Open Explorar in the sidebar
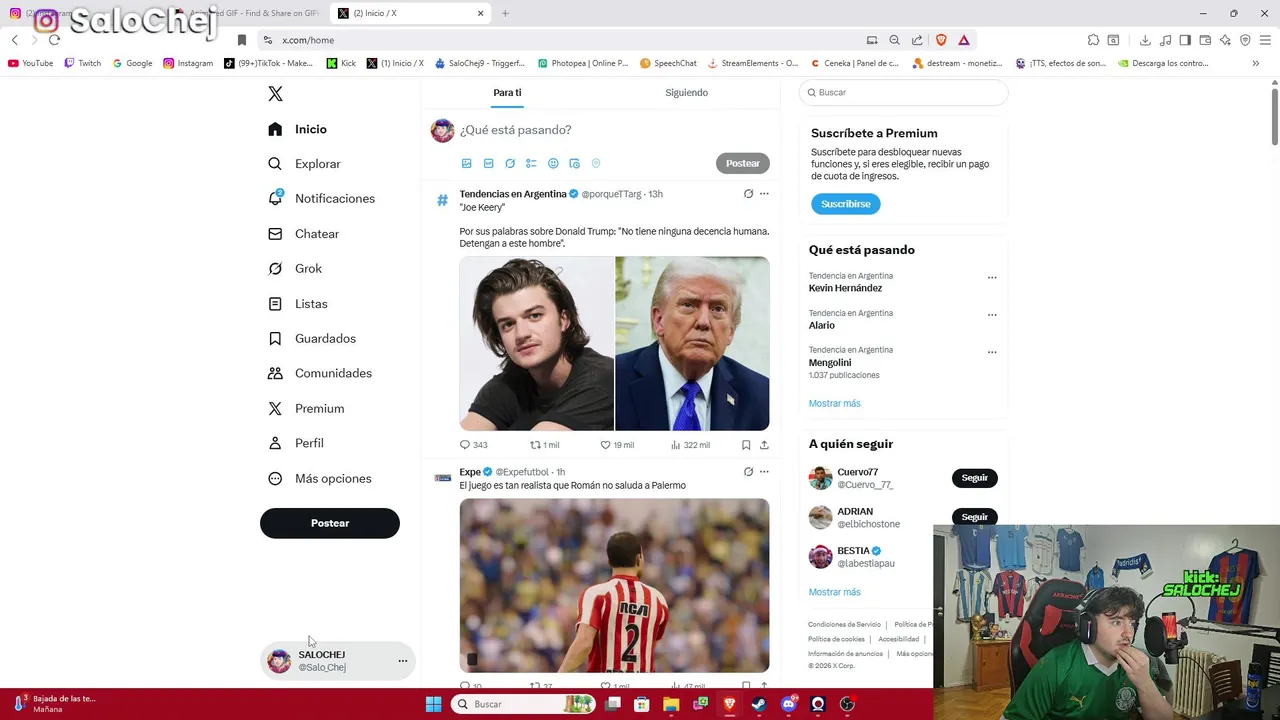The image size is (1280, 720). pos(305,164)
